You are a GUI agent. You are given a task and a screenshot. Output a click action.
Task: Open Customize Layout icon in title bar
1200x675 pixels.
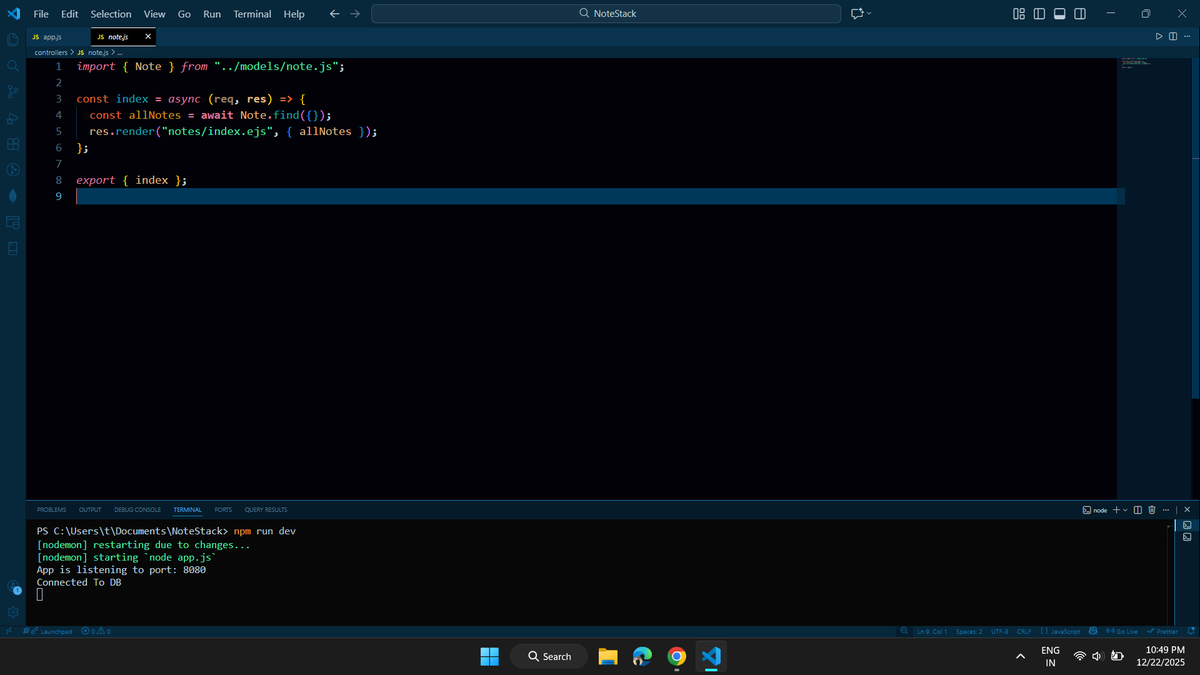1019,13
